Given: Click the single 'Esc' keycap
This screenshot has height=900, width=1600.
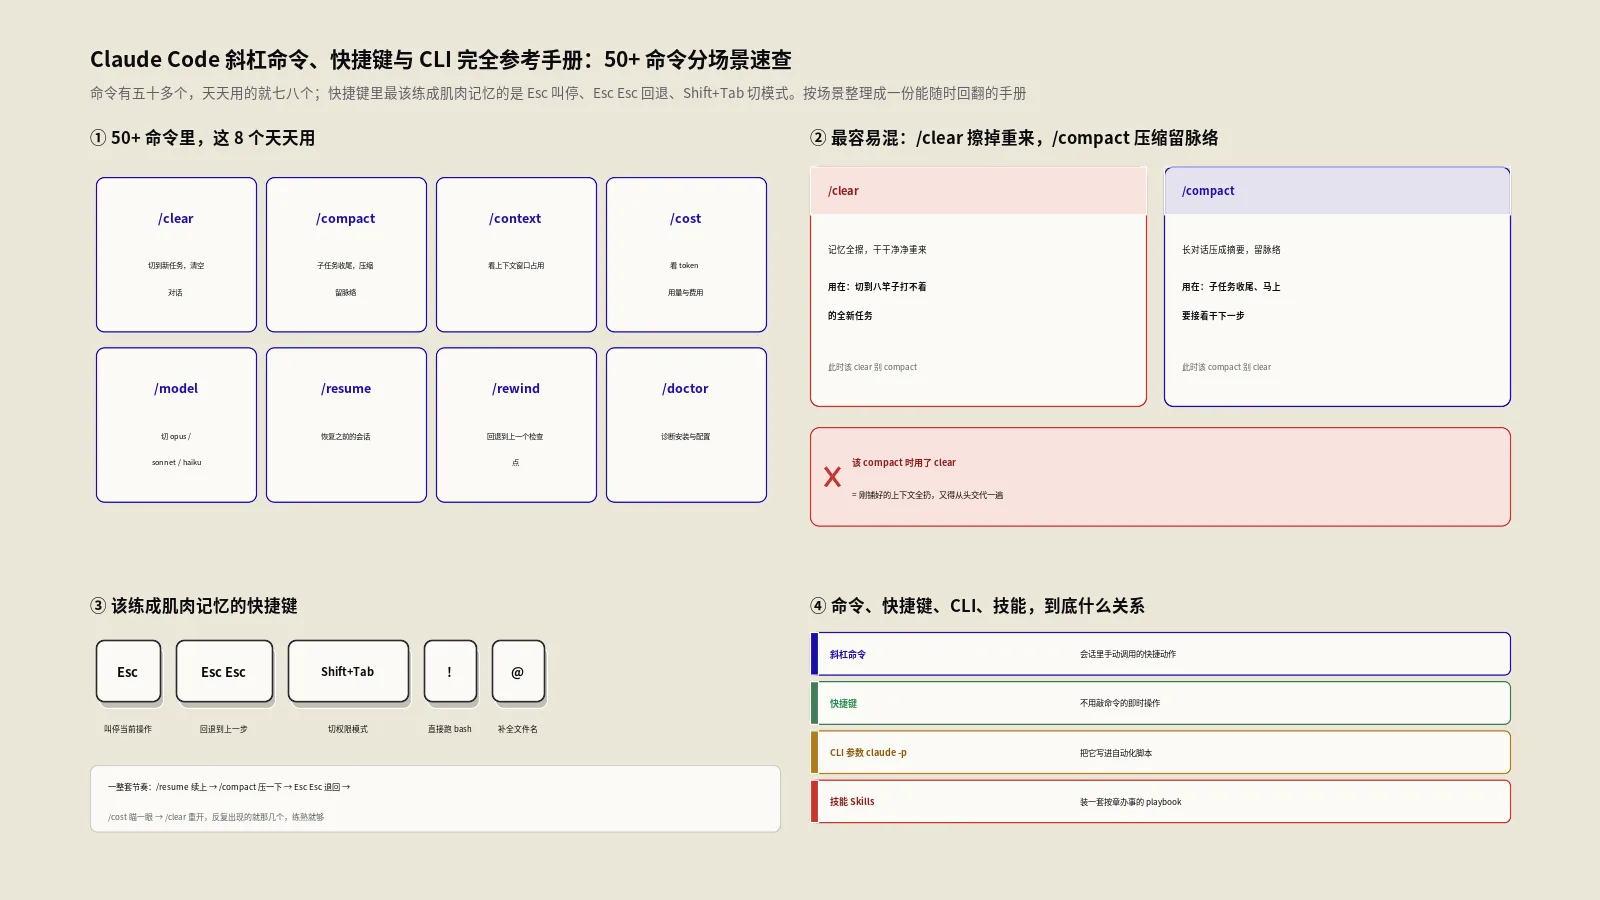Looking at the screenshot, I should (128, 672).
